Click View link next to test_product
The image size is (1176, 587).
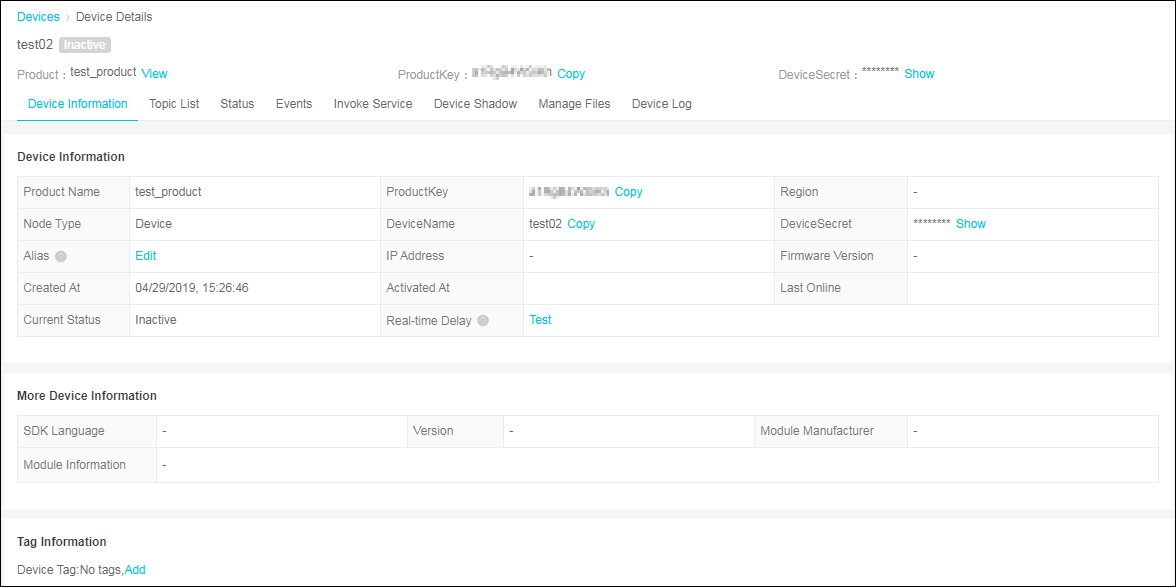point(154,74)
